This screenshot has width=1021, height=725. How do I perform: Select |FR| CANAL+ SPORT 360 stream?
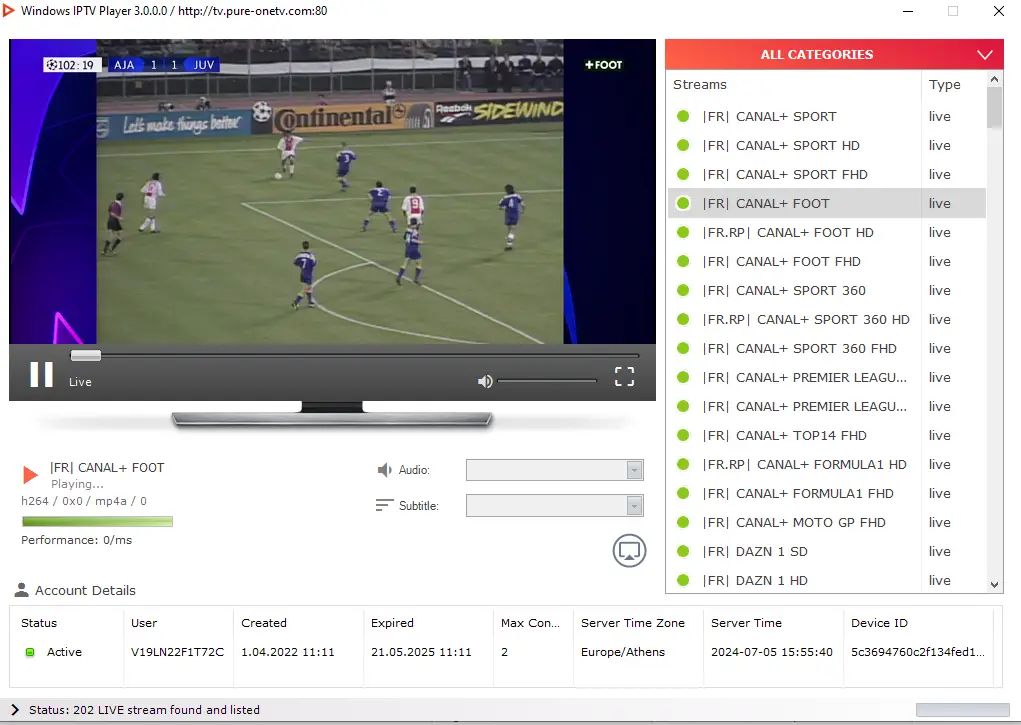pyautogui.click(x=827, y=291)
